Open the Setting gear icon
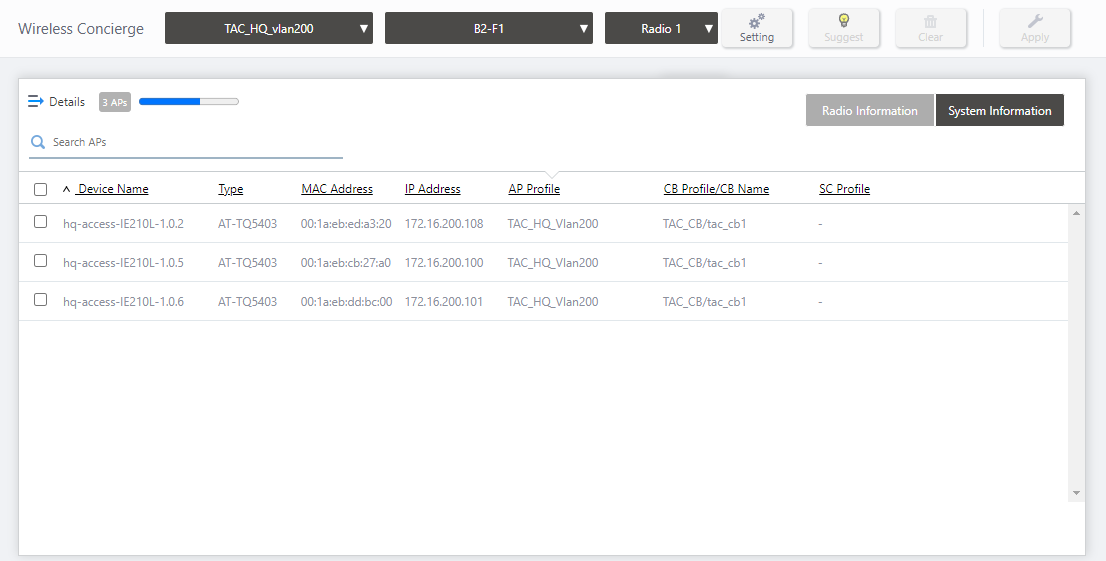 tap(756, 21)
